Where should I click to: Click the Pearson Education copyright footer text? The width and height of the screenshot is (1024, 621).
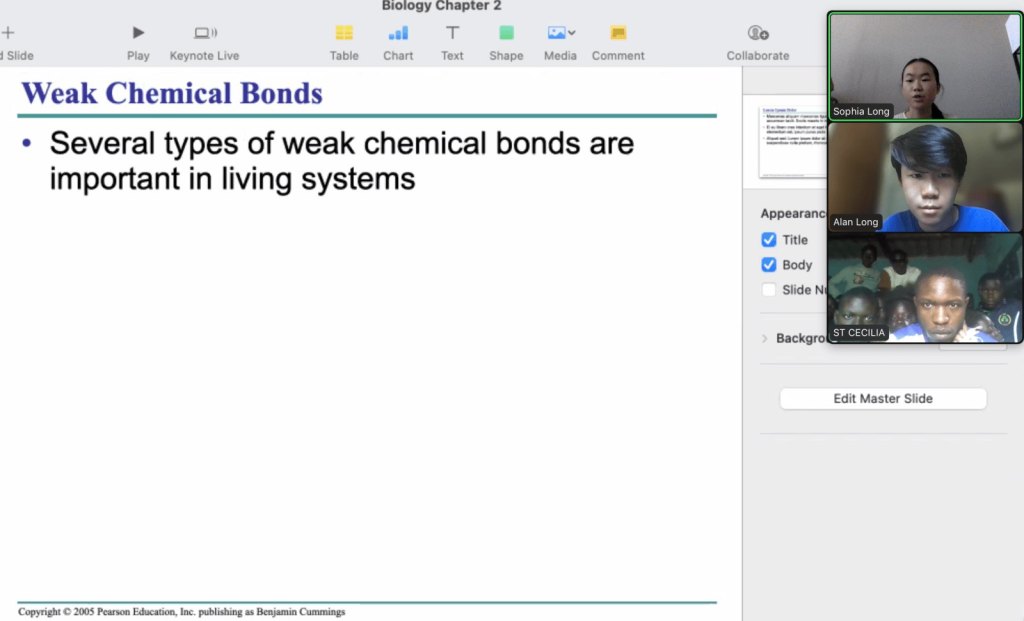tap(182, 612)
